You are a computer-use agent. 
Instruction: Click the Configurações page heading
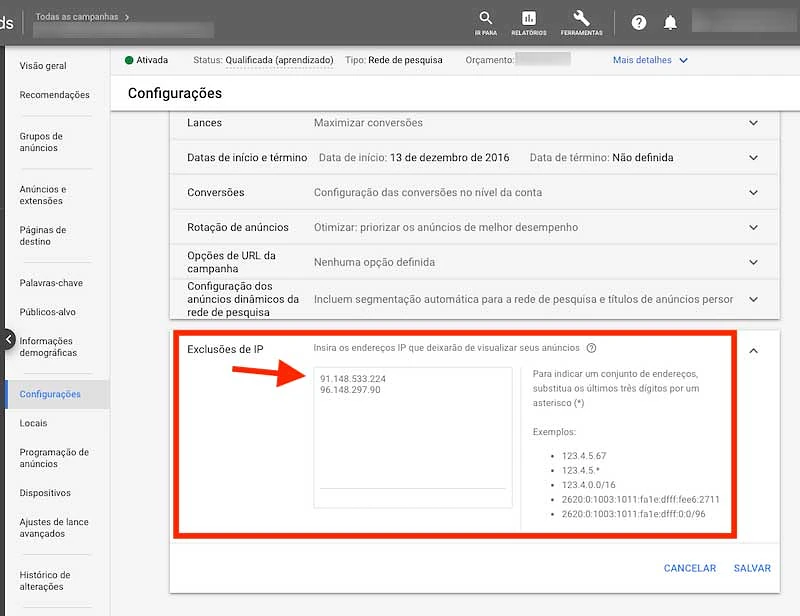click(x=174, y=93)
